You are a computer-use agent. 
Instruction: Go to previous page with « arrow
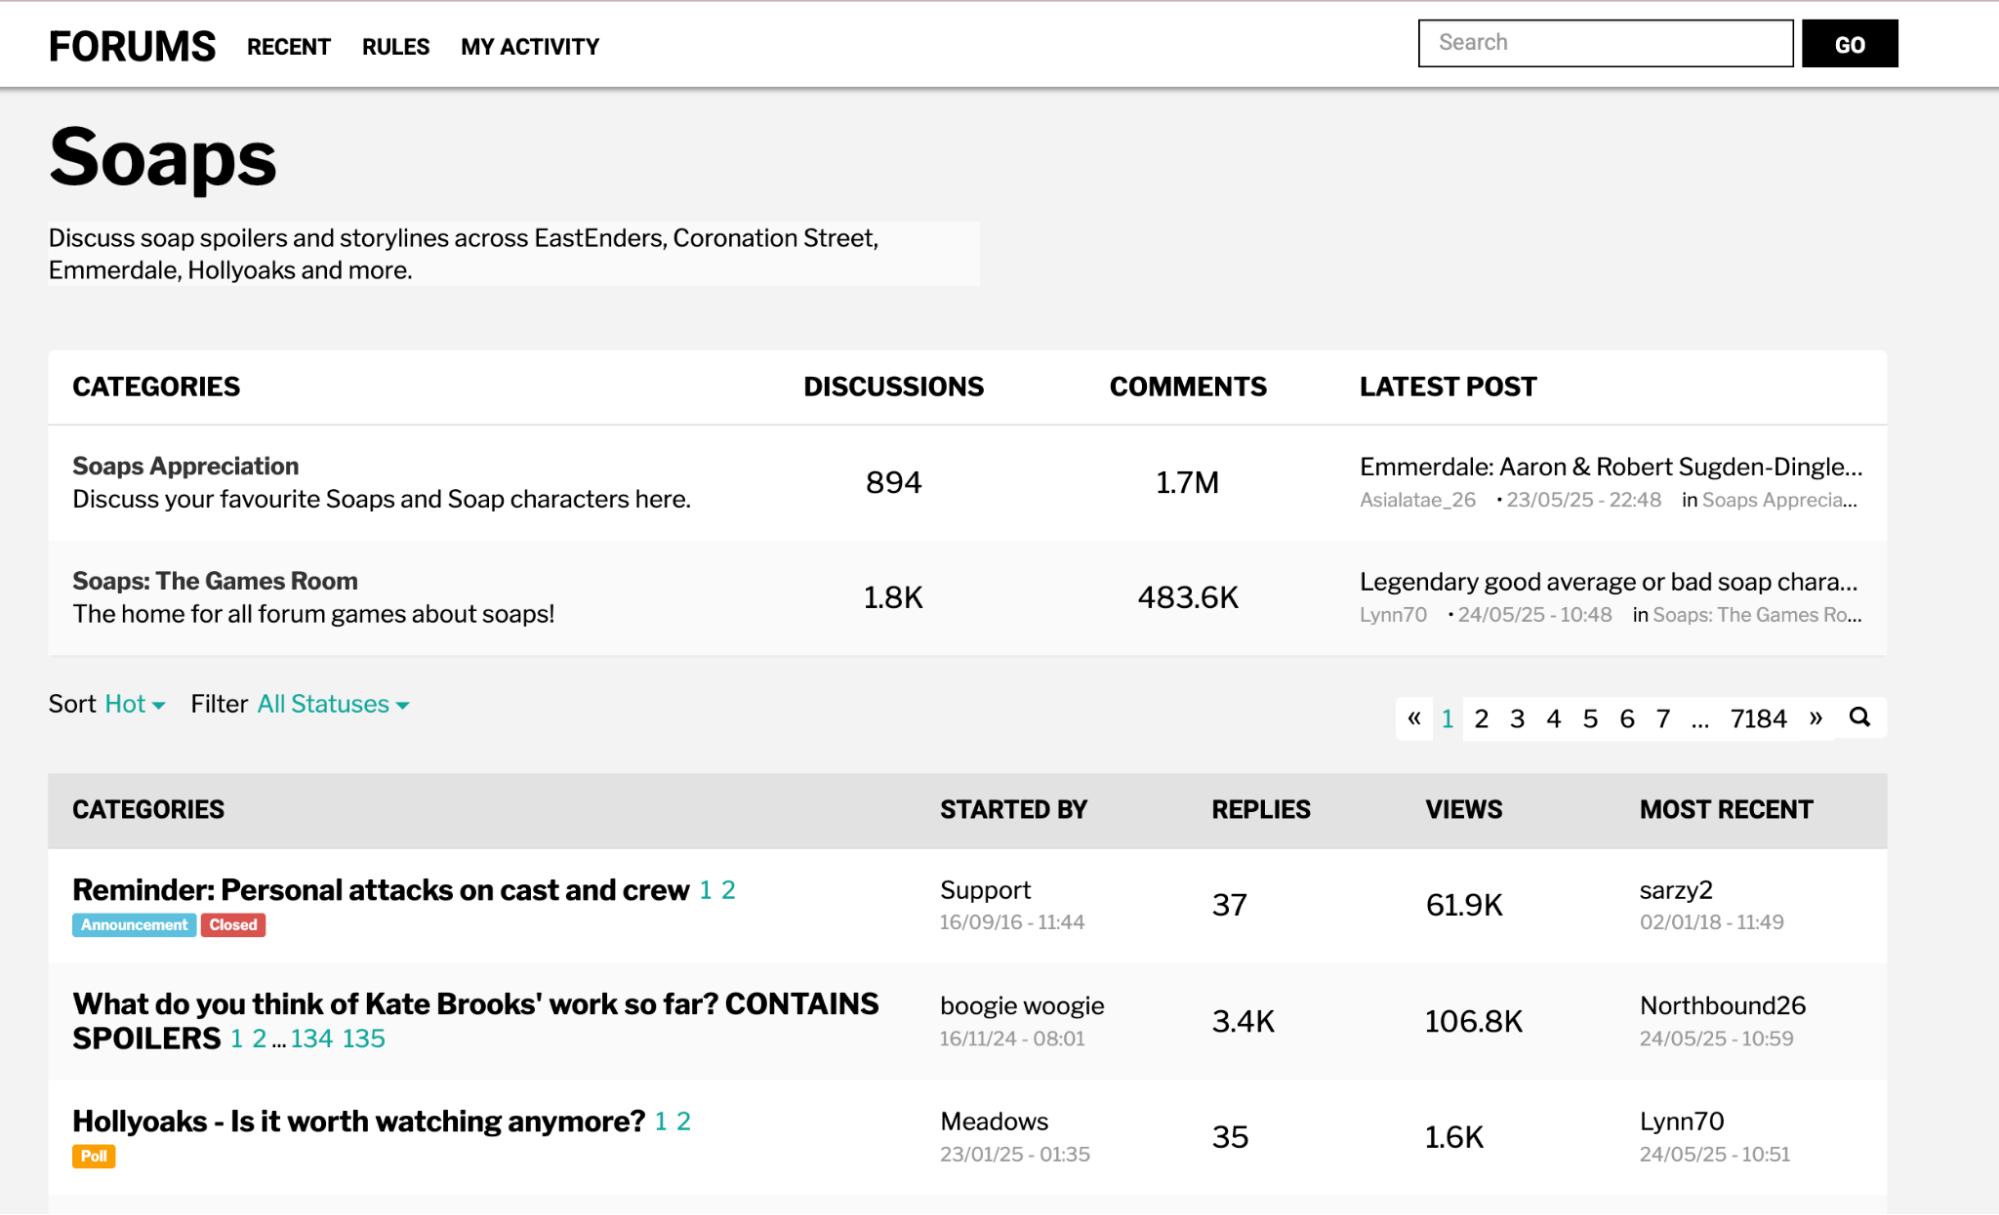(x=1414, y=717)
